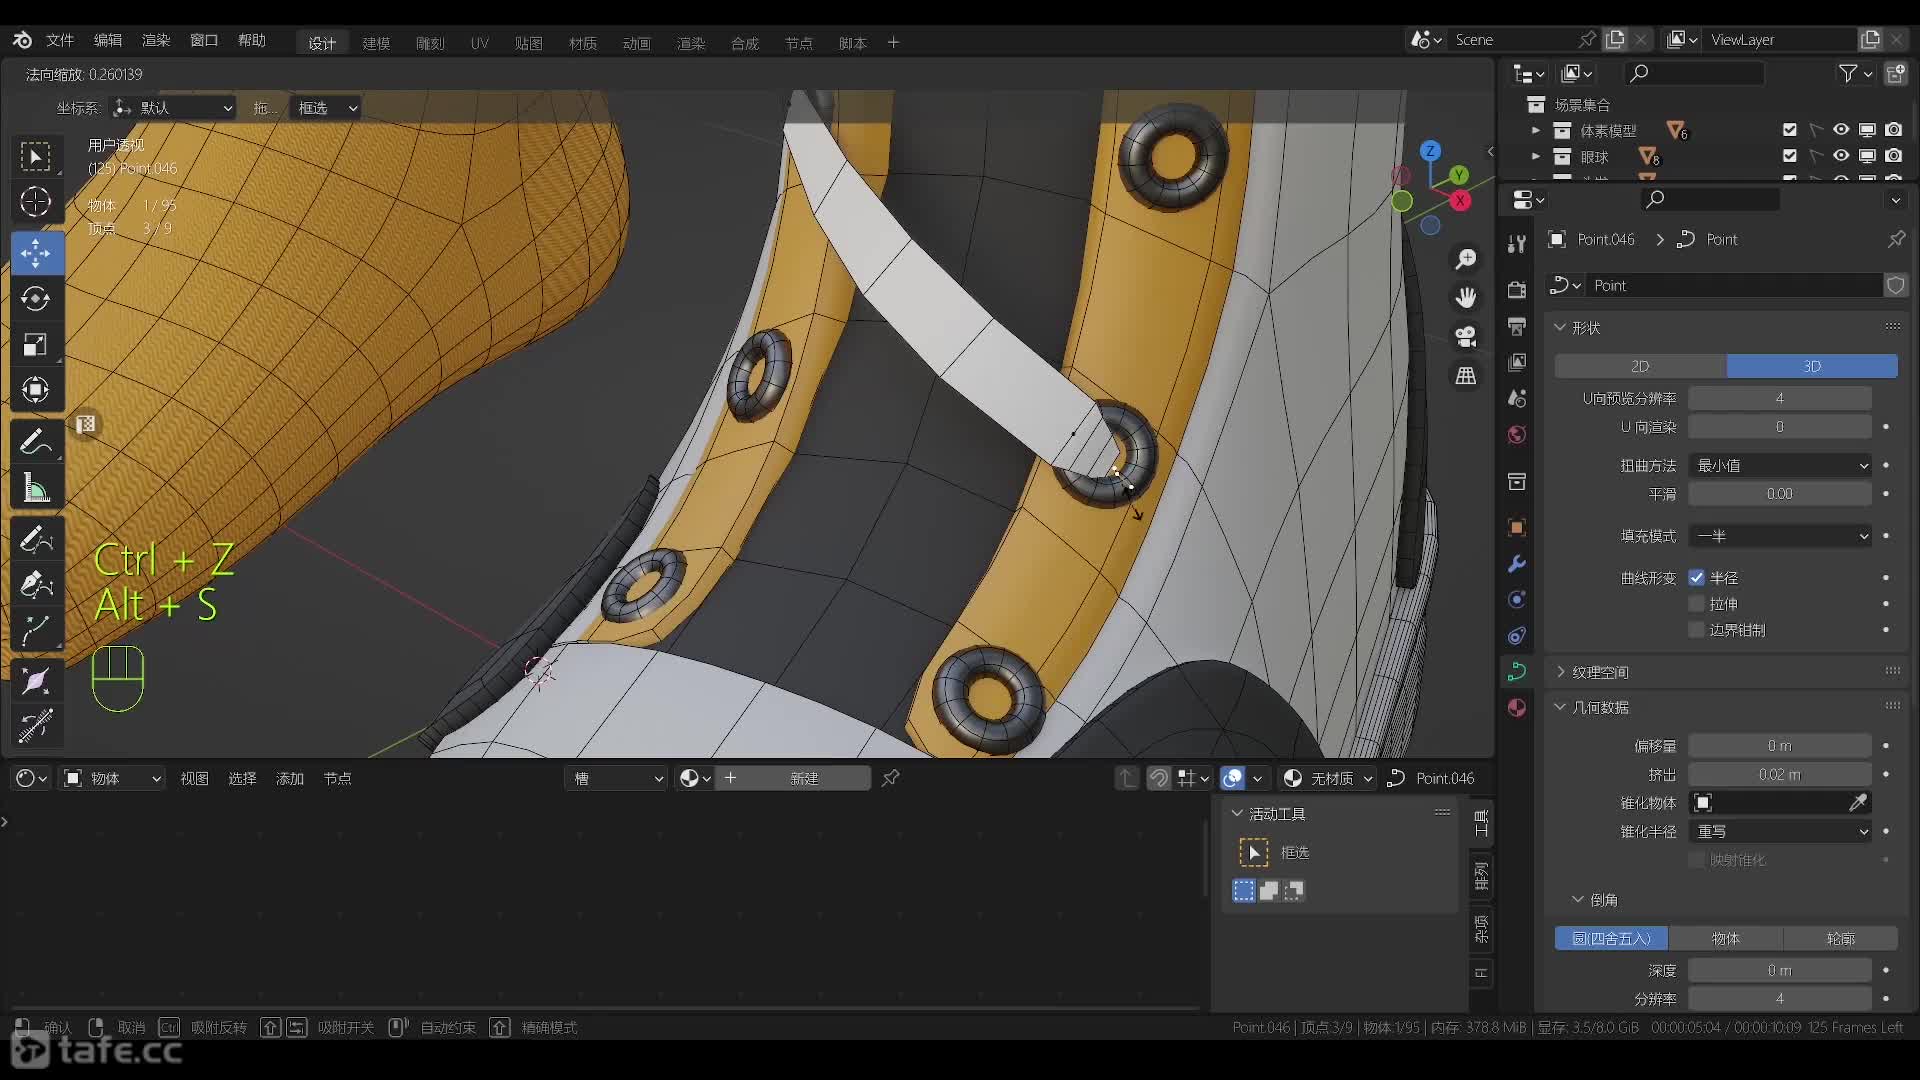Collapse the 形状 panel
The width and height of the screenshot is (1920, 1080).
(x=1560, y=327)
